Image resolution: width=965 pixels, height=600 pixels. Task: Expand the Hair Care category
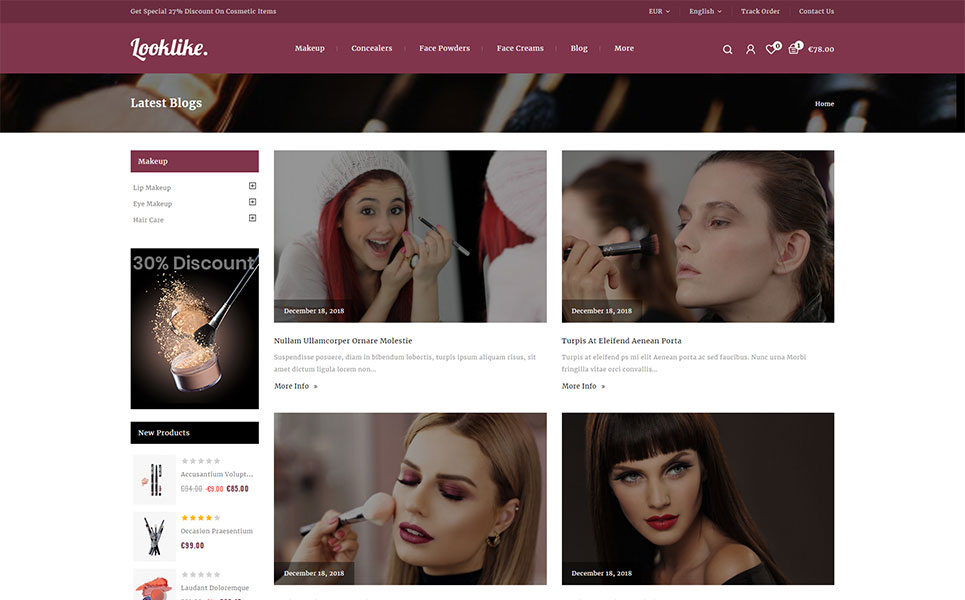[x=252, y=218]
